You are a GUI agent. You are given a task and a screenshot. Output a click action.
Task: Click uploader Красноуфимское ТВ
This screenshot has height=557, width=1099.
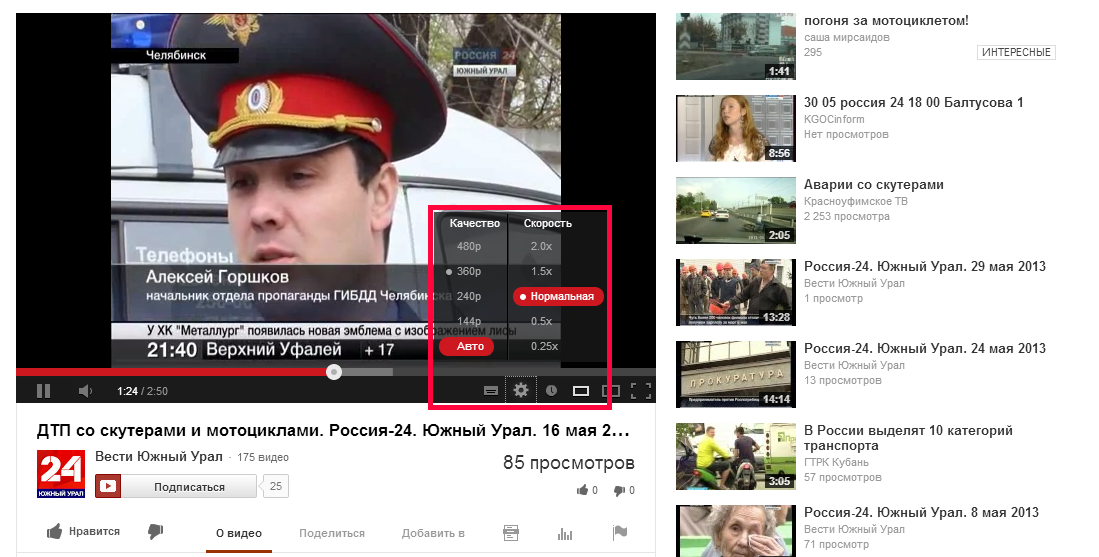(856, 201)
